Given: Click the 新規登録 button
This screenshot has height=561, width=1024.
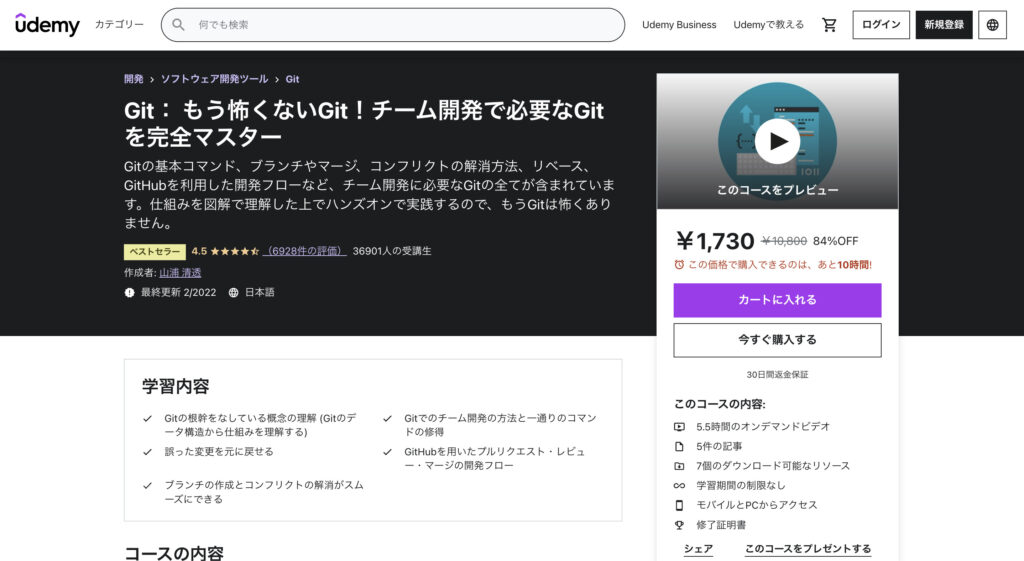Looking at the screenshot, I should [x=944, y=25].
